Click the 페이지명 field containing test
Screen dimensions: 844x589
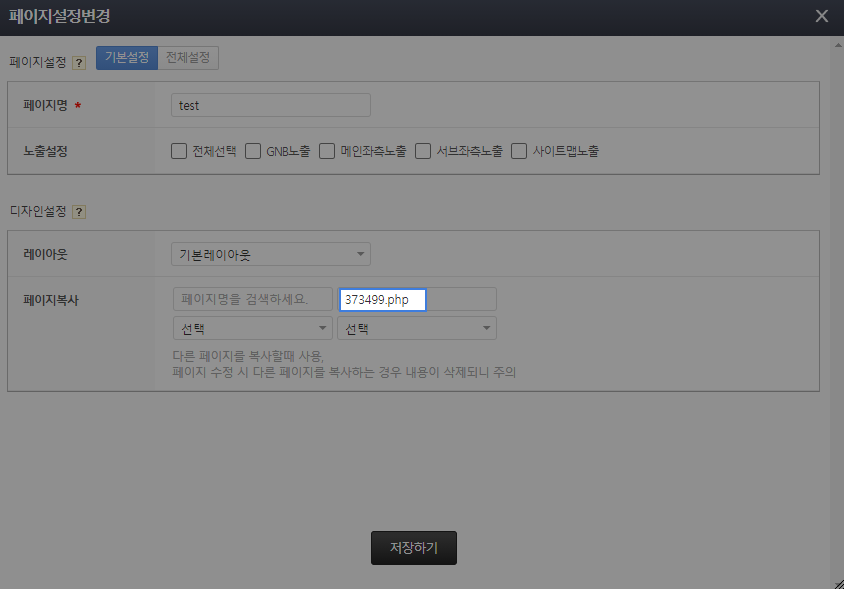pyautogui.click(x=270, y=105)
